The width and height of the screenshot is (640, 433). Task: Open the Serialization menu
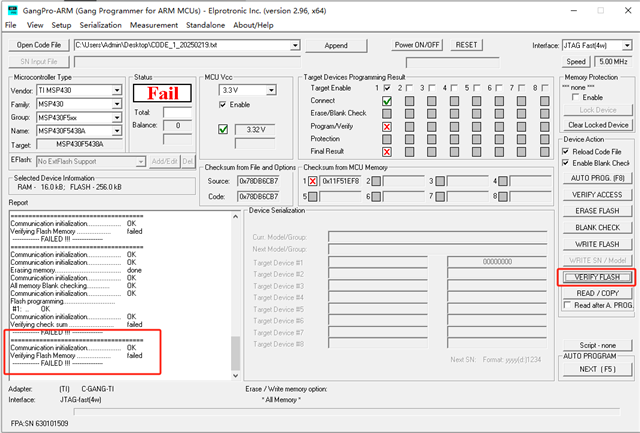tap(100, 25)
